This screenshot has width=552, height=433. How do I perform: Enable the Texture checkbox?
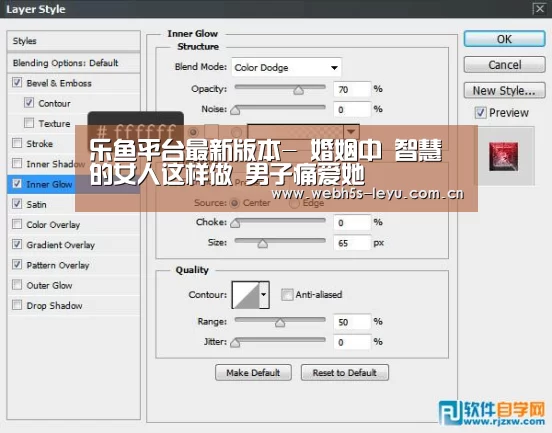(29, 123)
